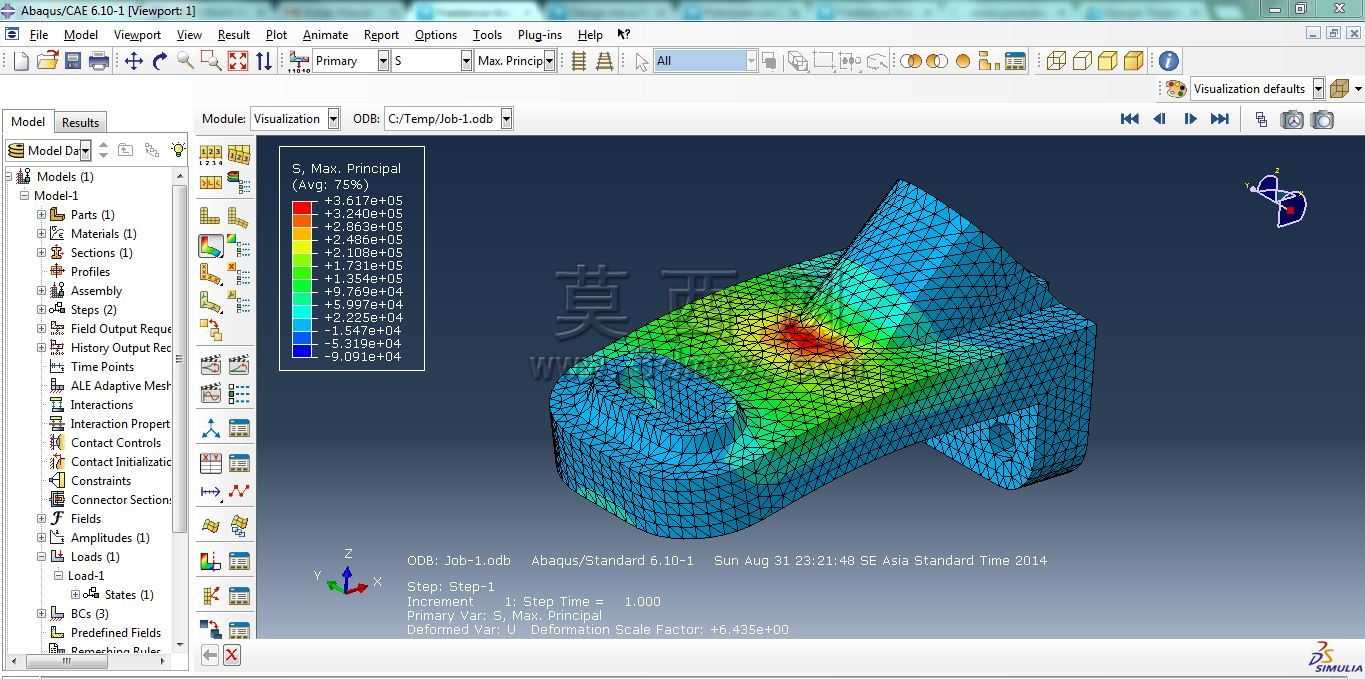Viewport: 1365px width, 679px height.
Task: Switch to the Model tab
Action: [x=28, y=122]
